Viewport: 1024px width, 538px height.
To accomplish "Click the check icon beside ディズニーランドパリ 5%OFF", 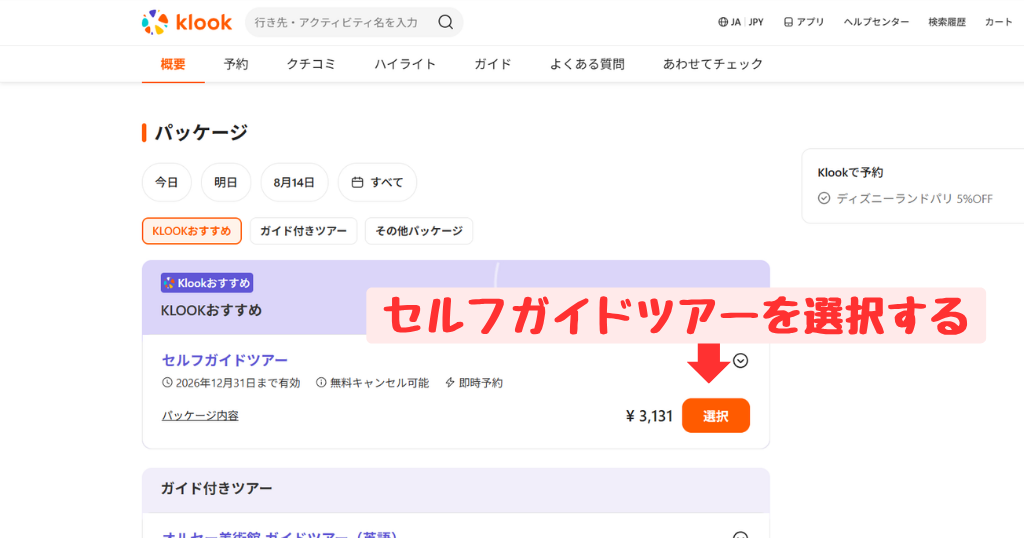I will [824, 198].
